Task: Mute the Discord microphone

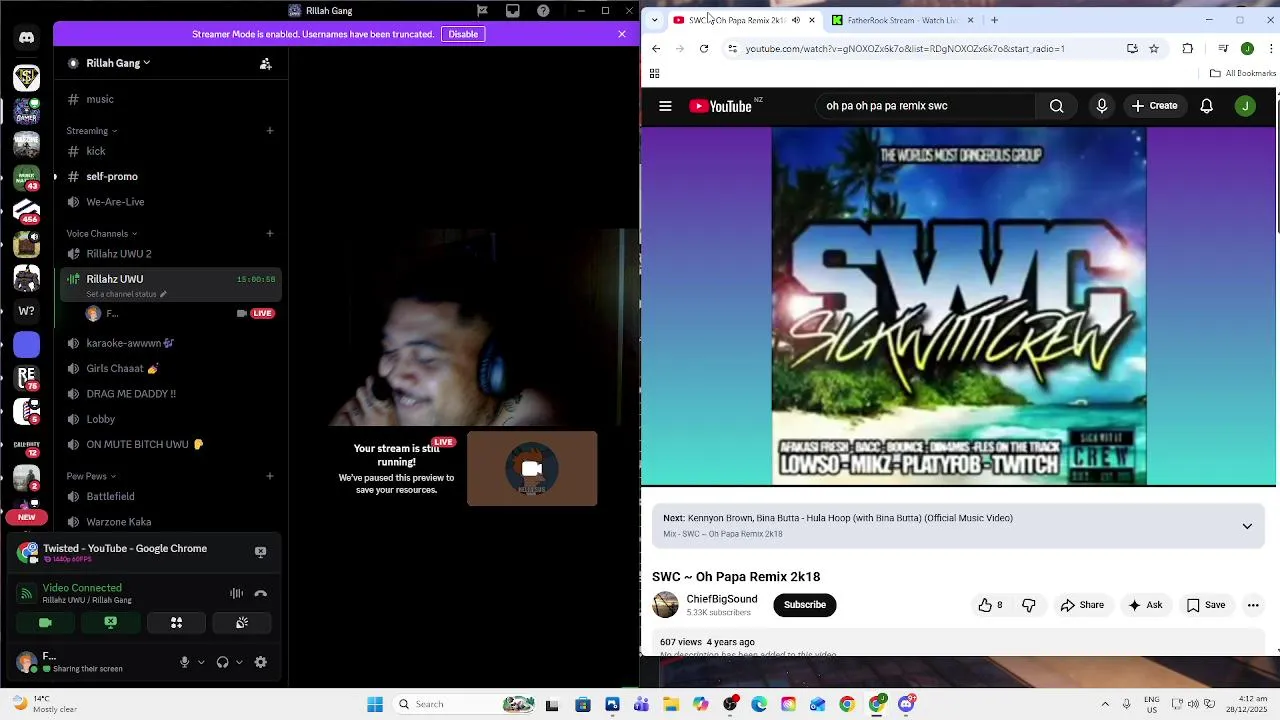Action: point(184,662)
